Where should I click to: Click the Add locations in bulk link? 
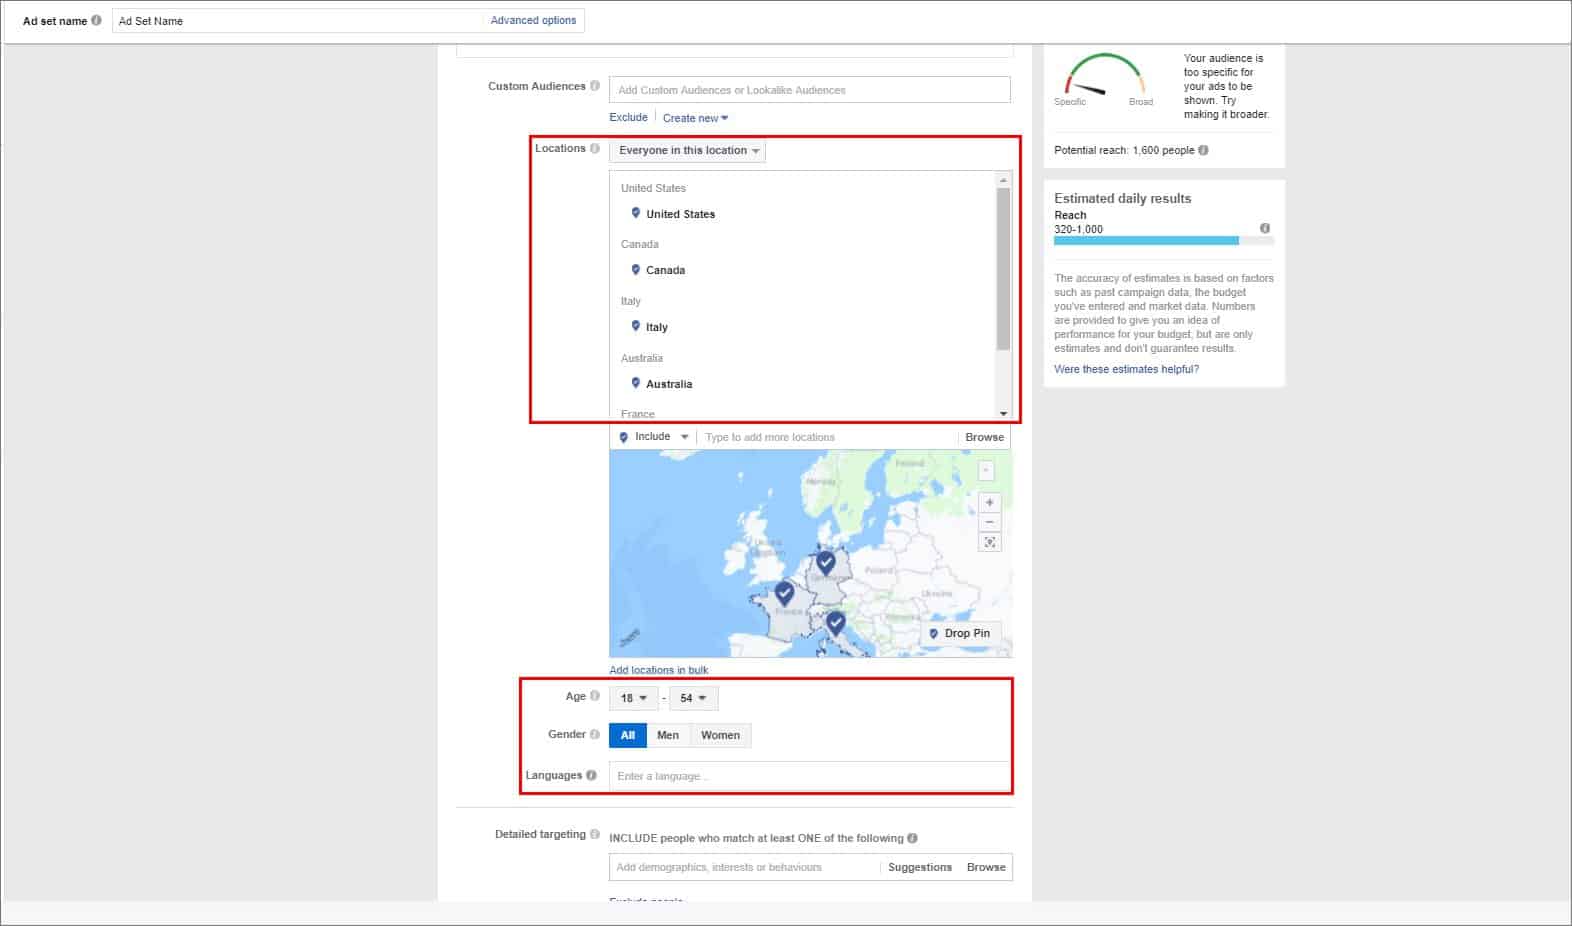658,670
